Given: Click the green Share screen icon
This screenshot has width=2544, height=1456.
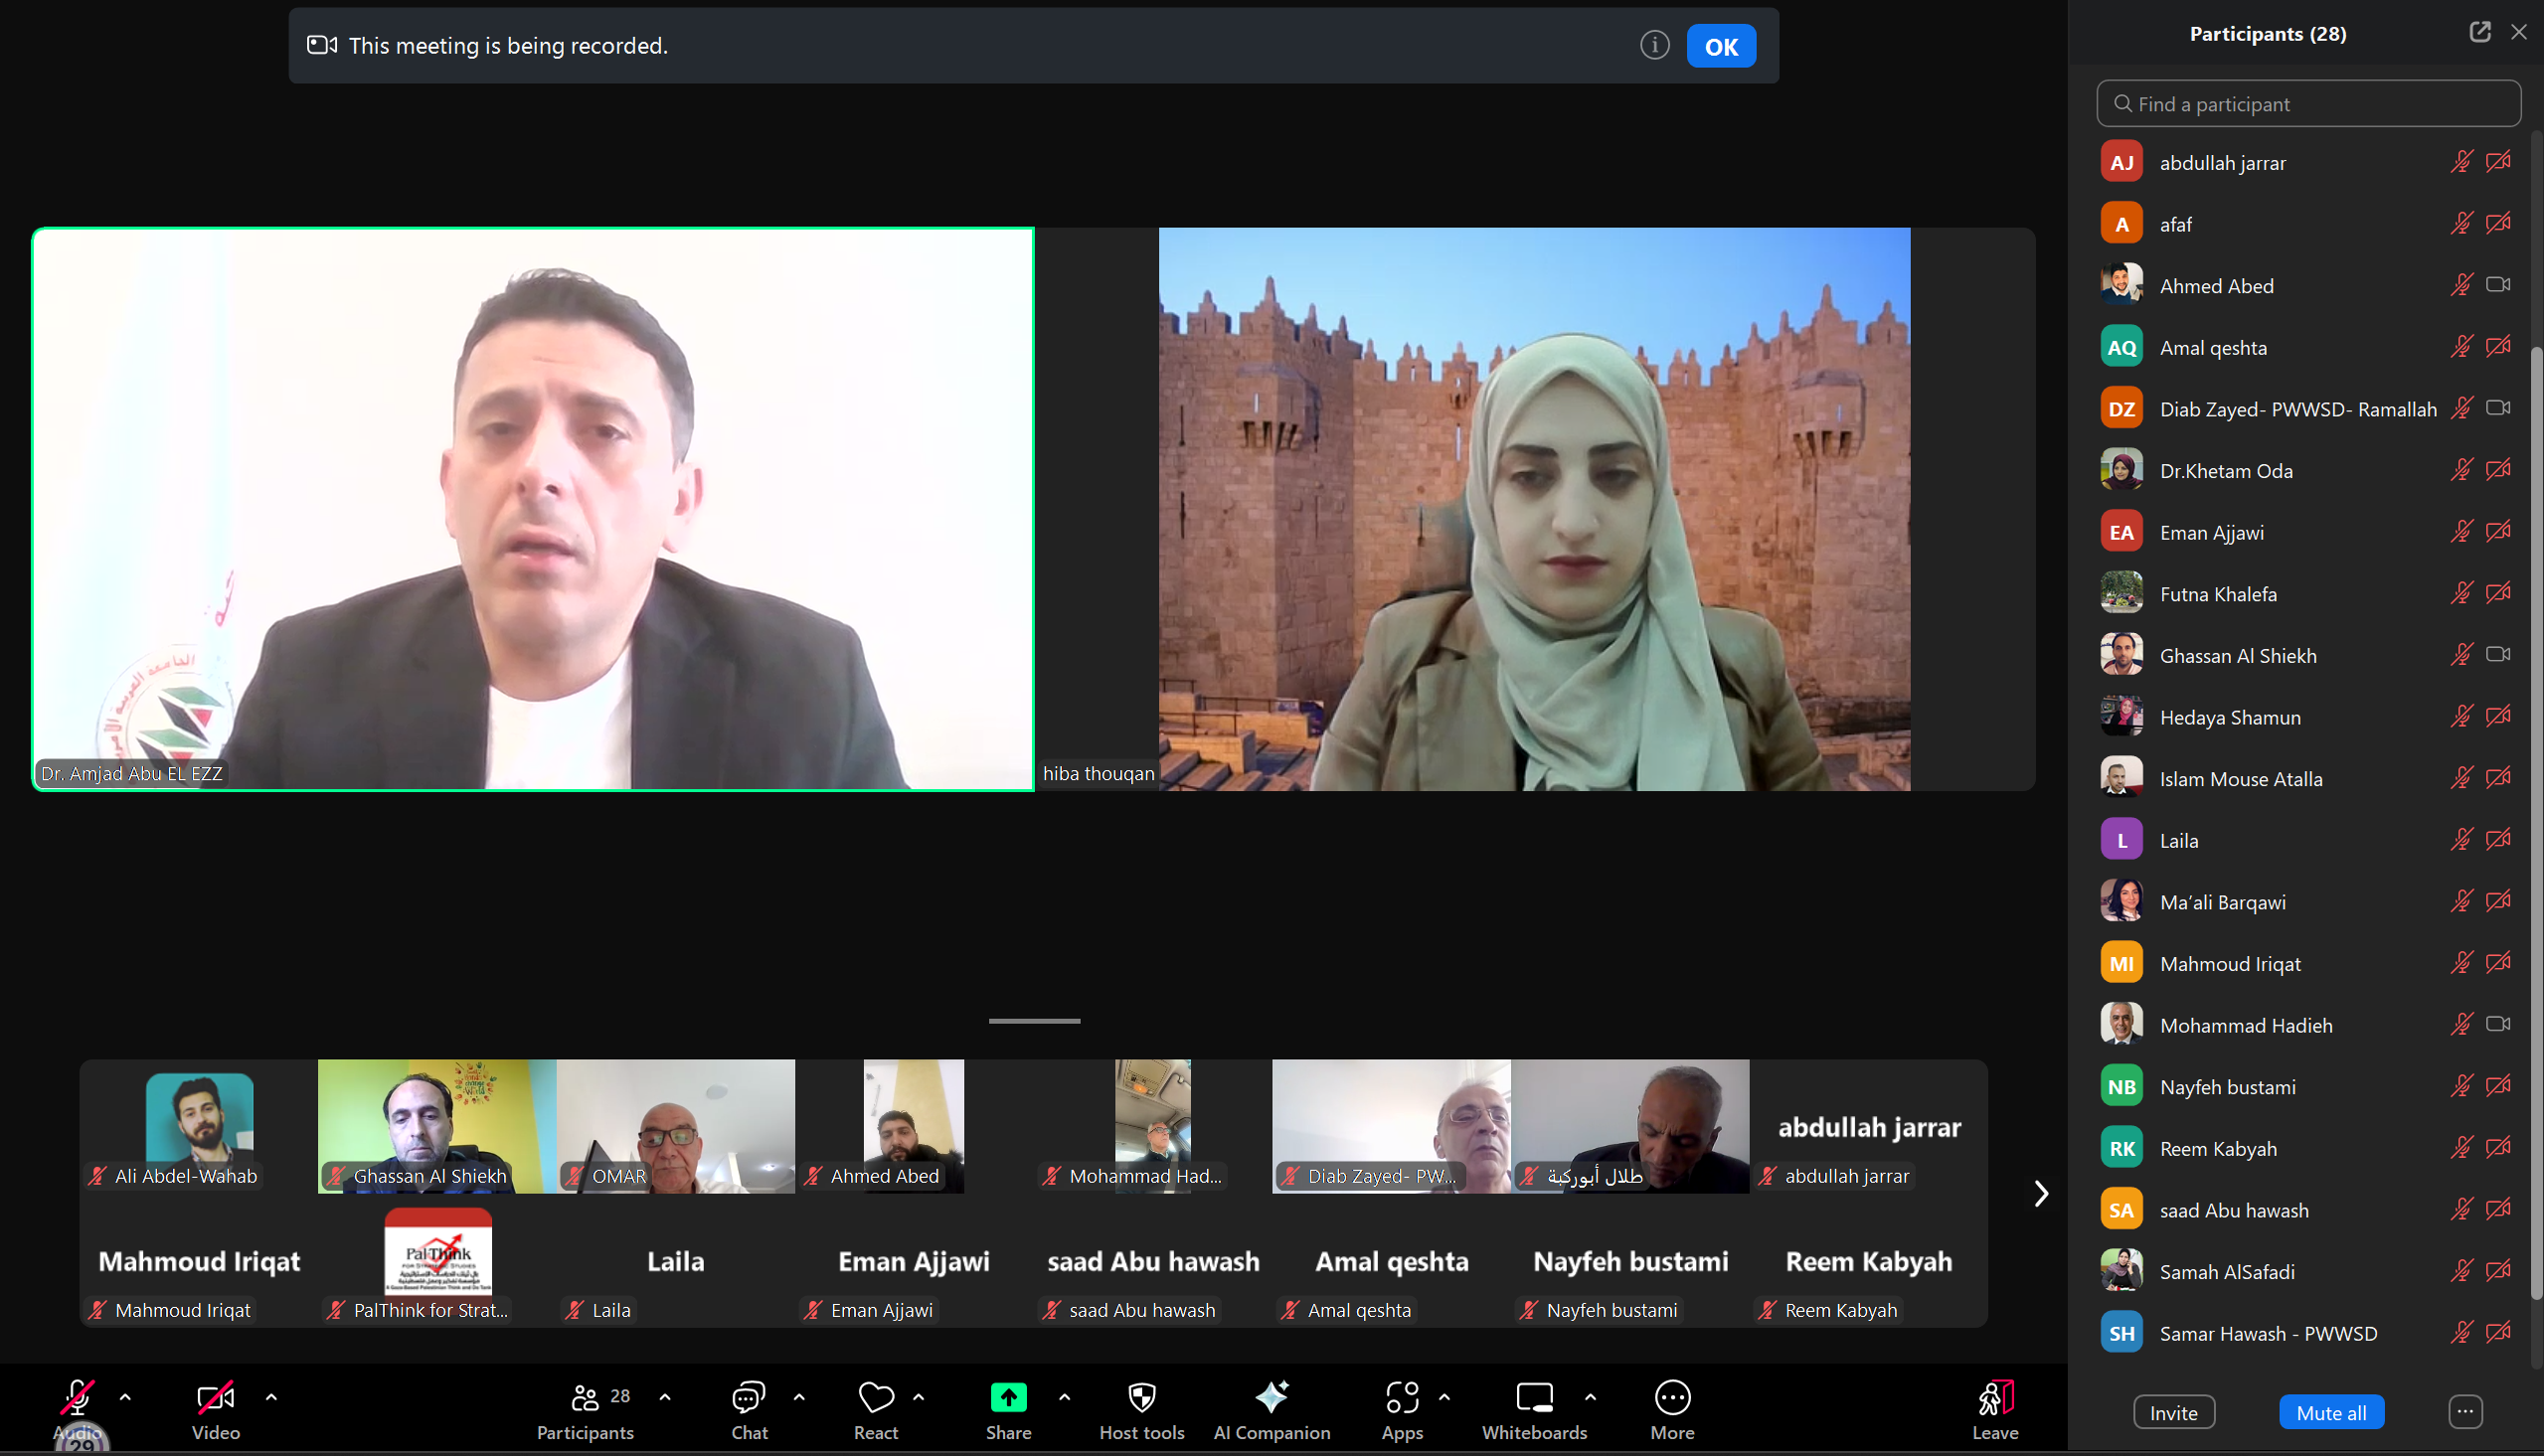Looking at the screenshot, I should (1008, 1397).
